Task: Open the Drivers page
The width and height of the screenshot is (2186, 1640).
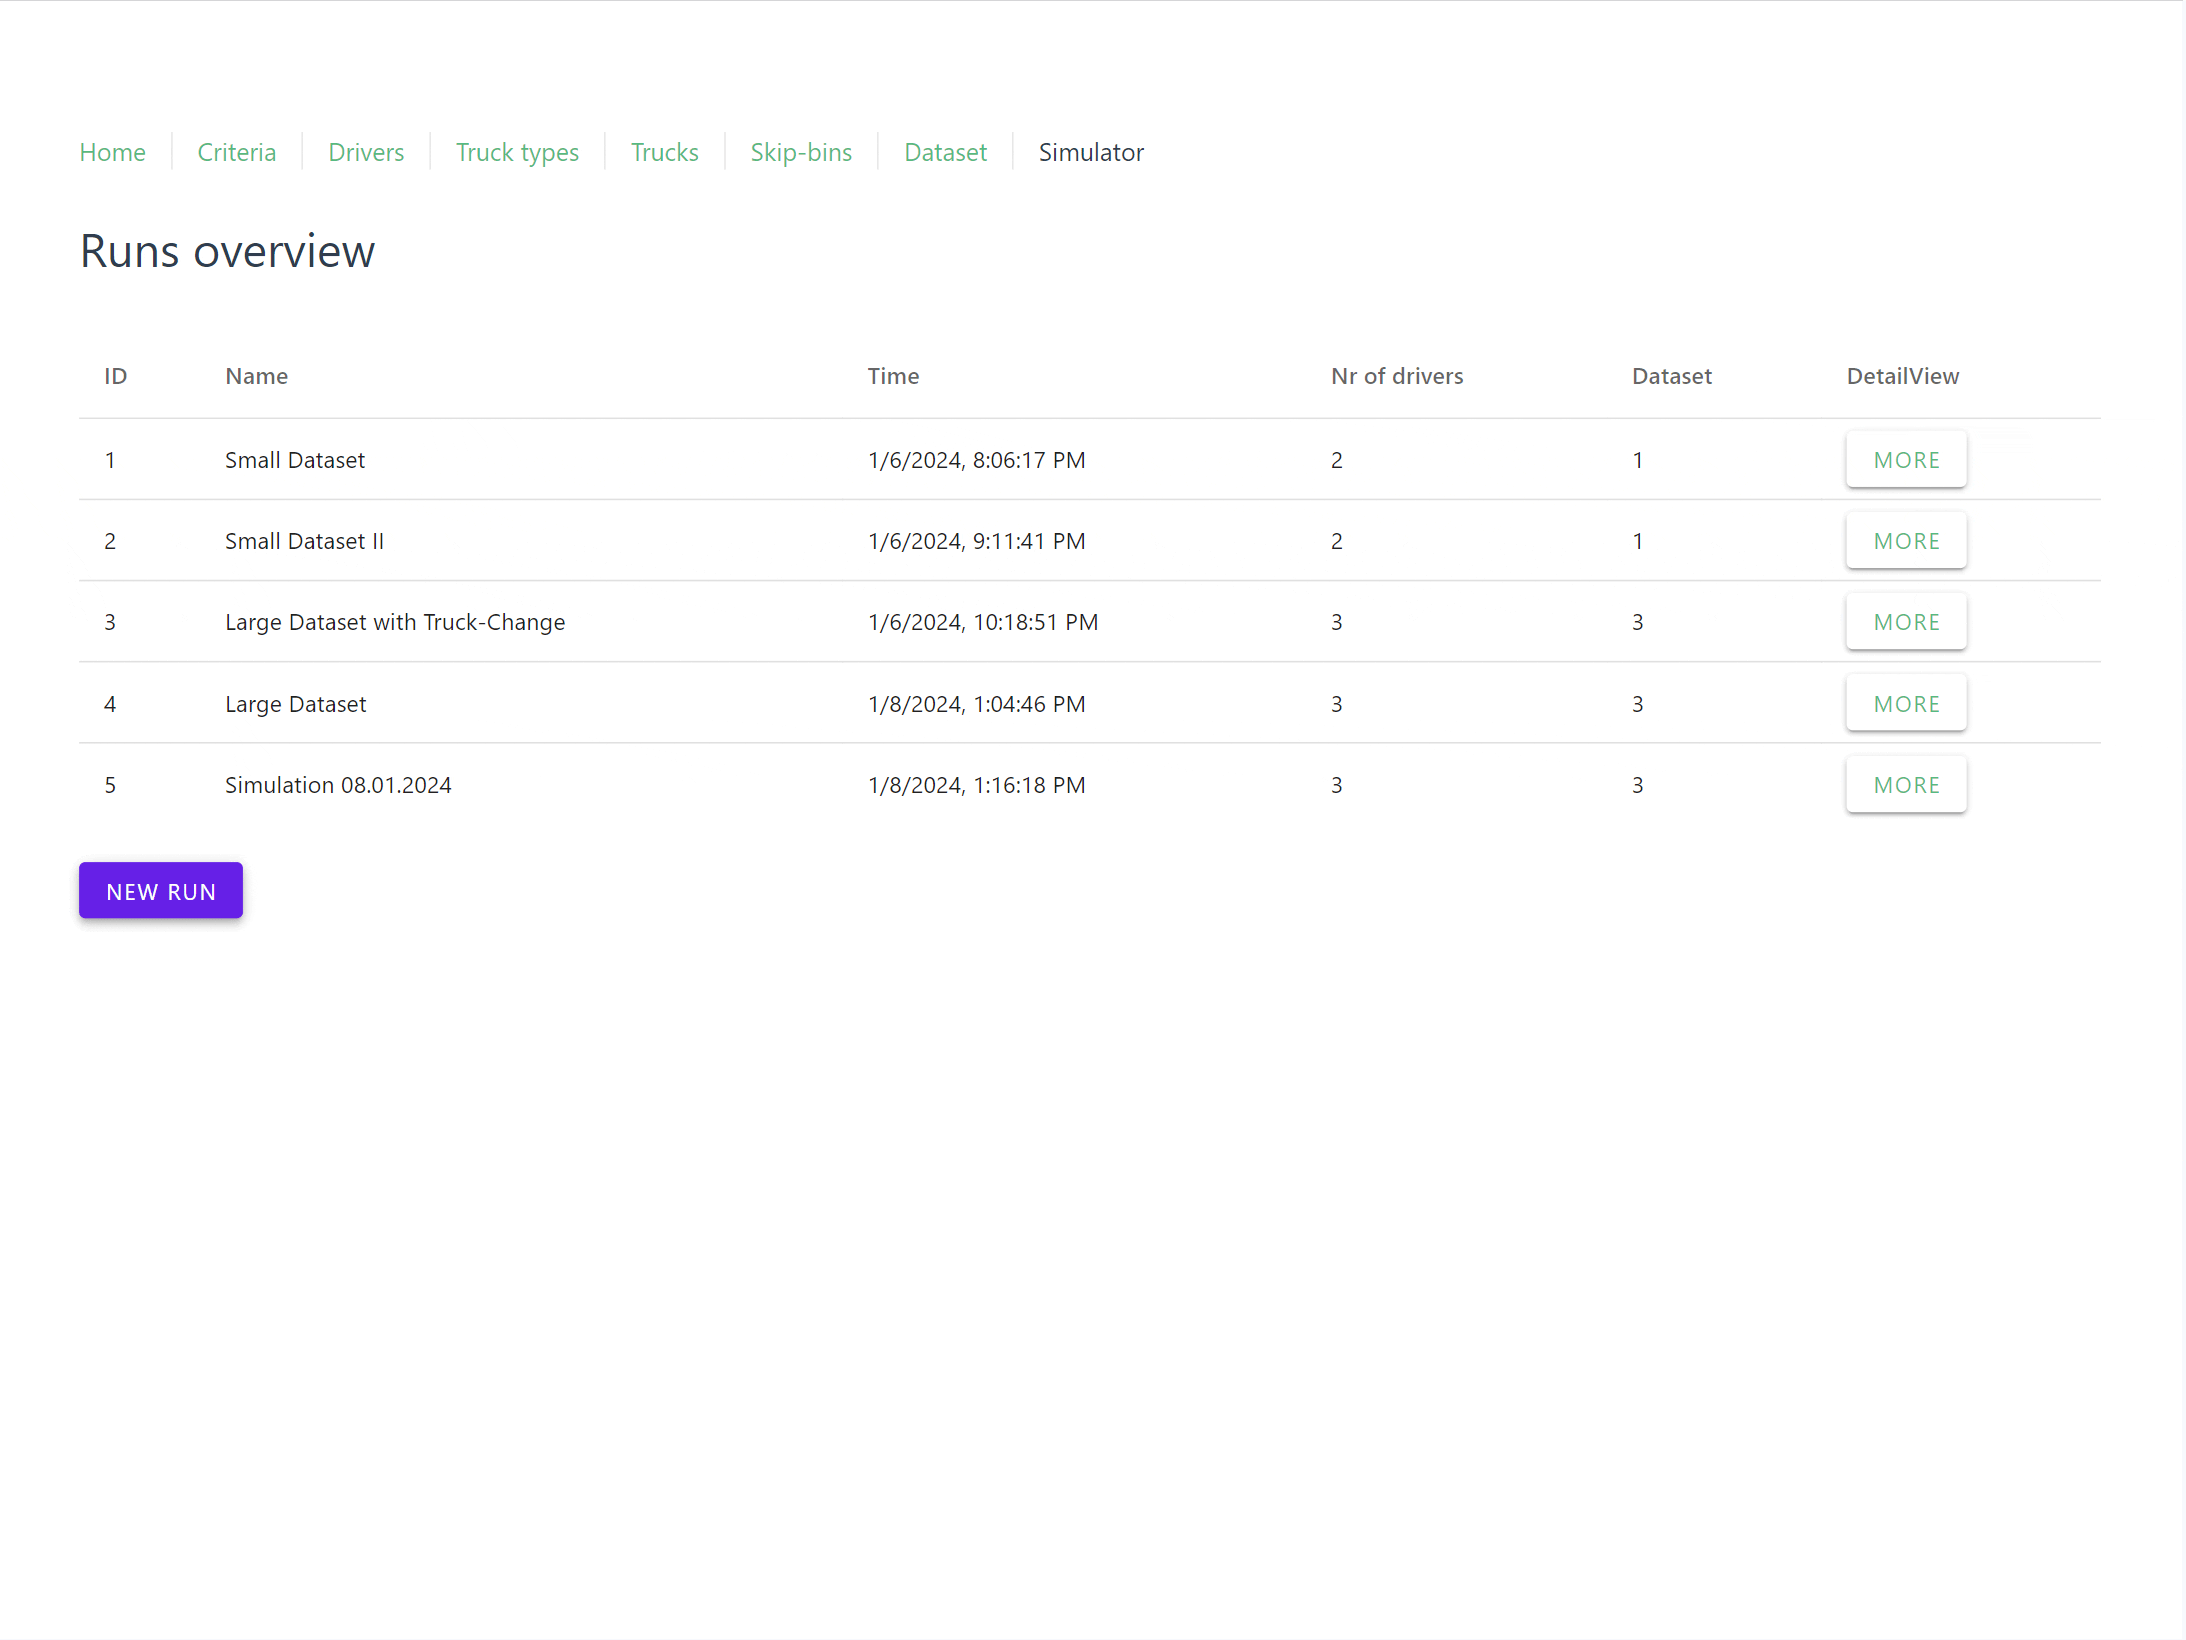Action: tap(366, 152)
